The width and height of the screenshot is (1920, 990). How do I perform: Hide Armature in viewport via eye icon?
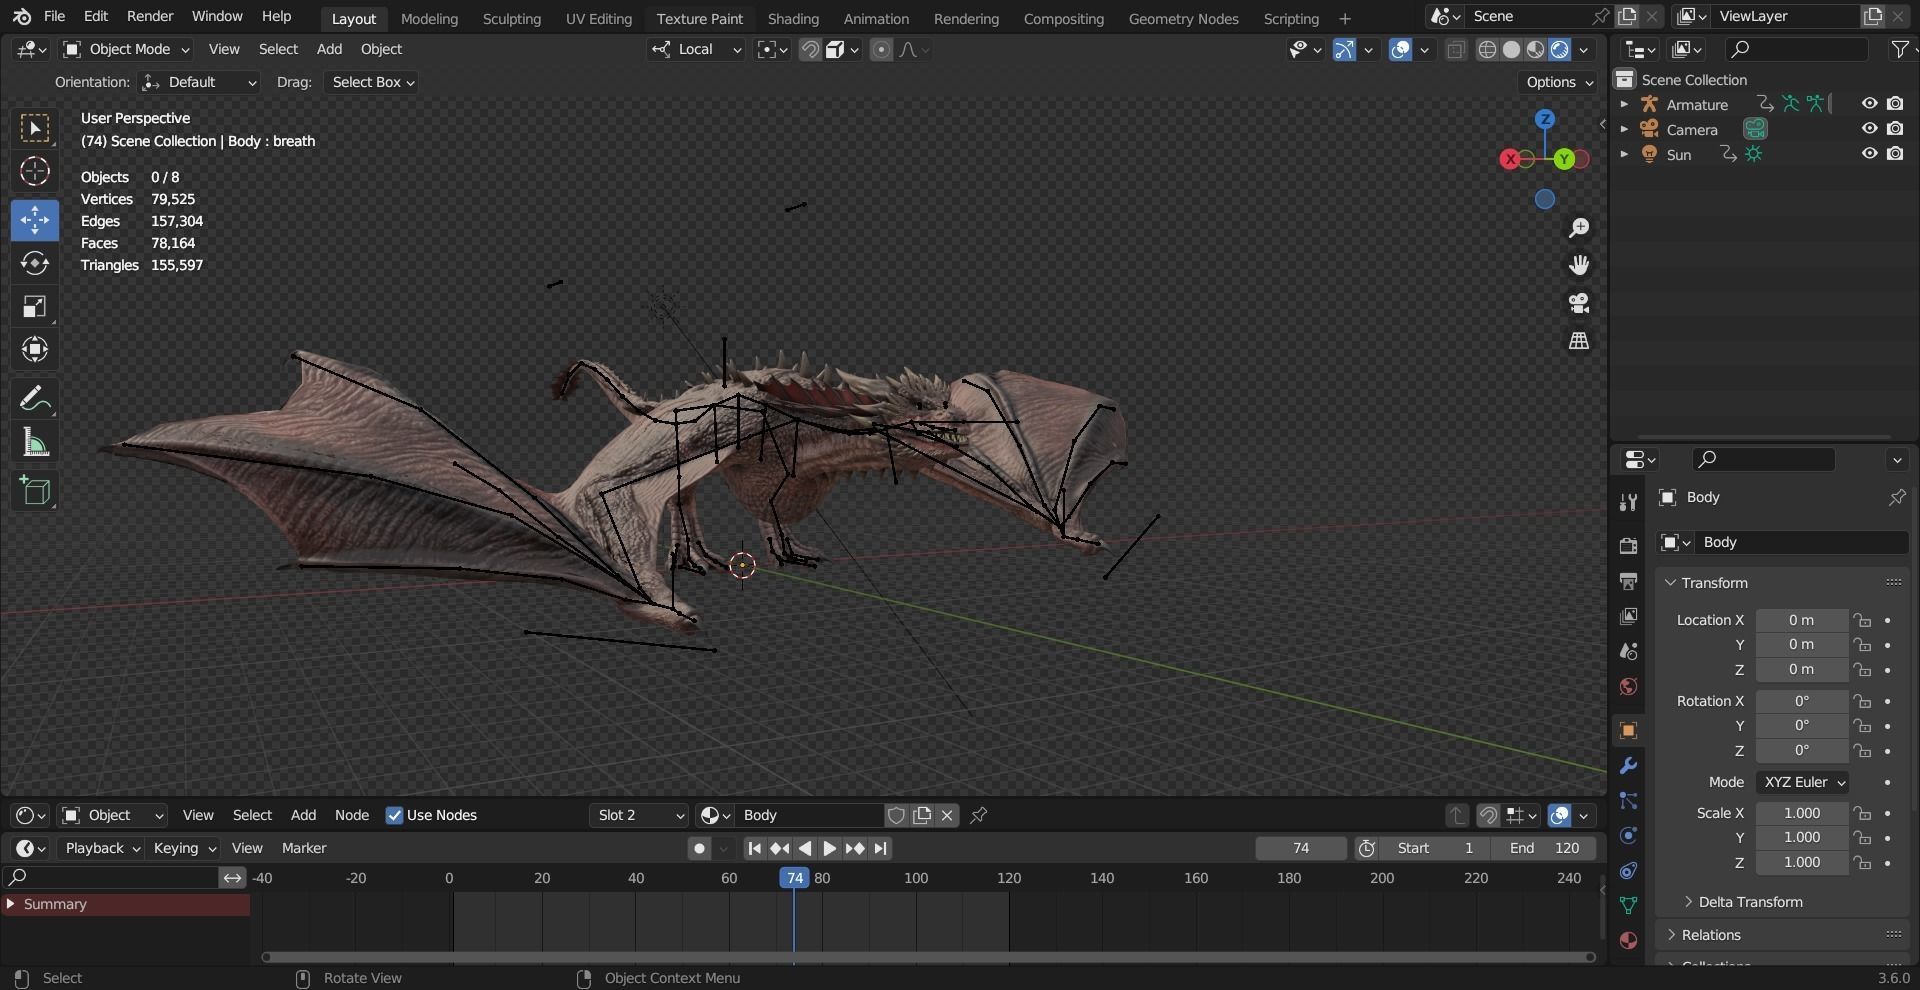click(1869, 103)
